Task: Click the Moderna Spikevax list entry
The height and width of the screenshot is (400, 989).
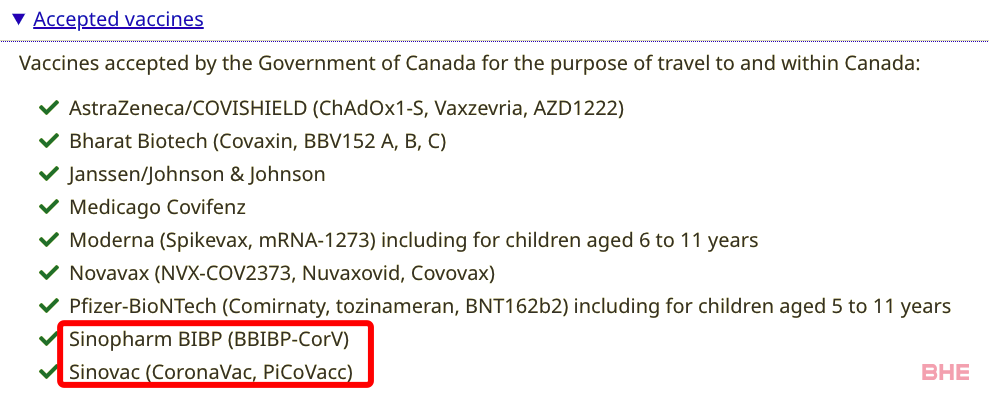Action: point(414,240)
